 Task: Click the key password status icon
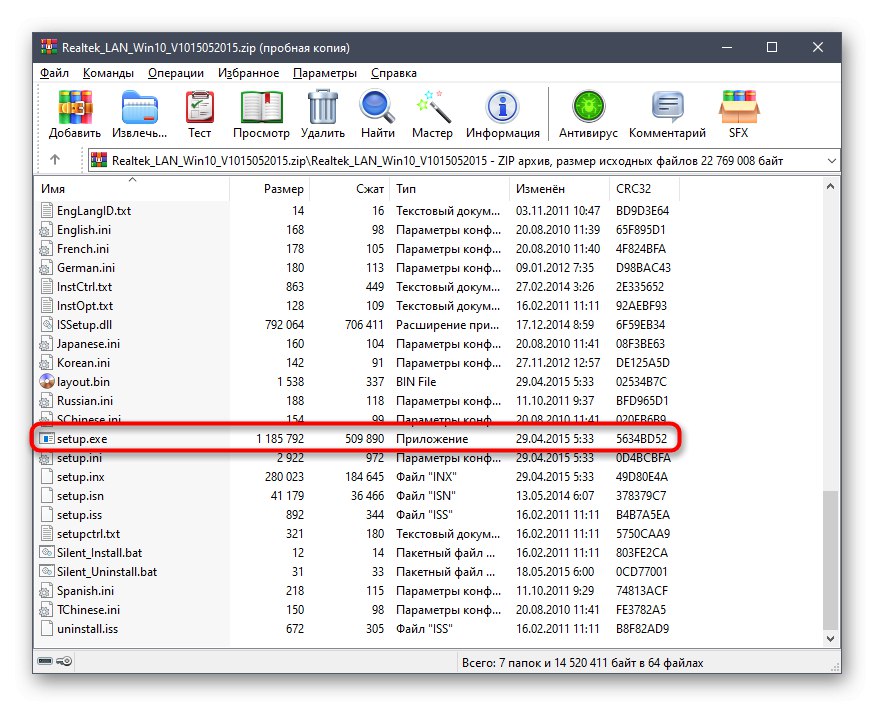[64, 661]
